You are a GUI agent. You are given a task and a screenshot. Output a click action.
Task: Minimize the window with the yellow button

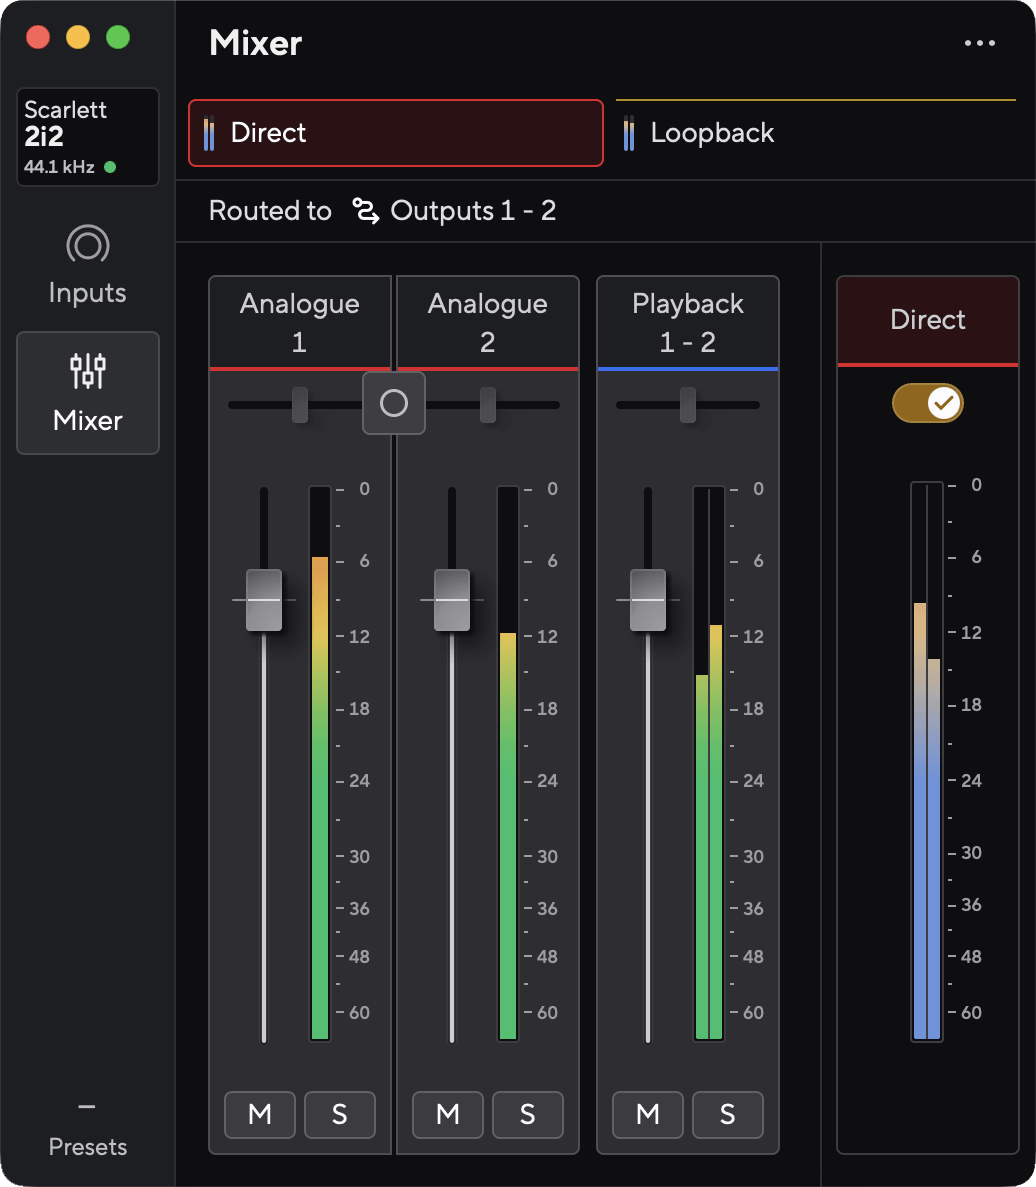tap(78, 37)
